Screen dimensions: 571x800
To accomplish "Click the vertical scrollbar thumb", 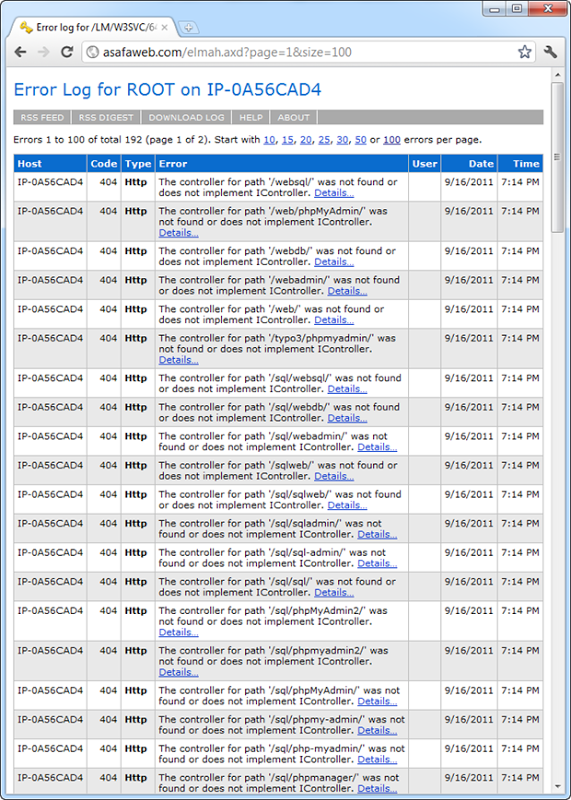I will 557,157.
